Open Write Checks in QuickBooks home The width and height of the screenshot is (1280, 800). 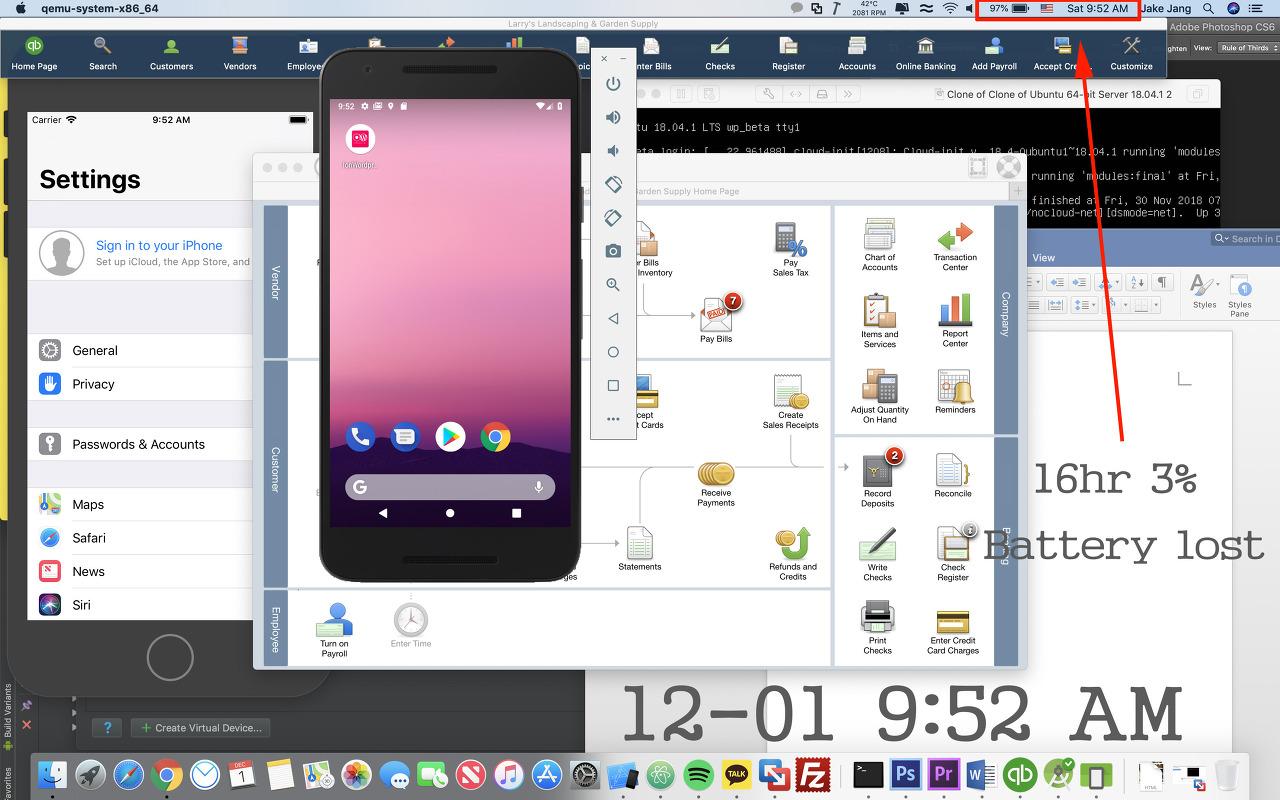tap(878, 555)
